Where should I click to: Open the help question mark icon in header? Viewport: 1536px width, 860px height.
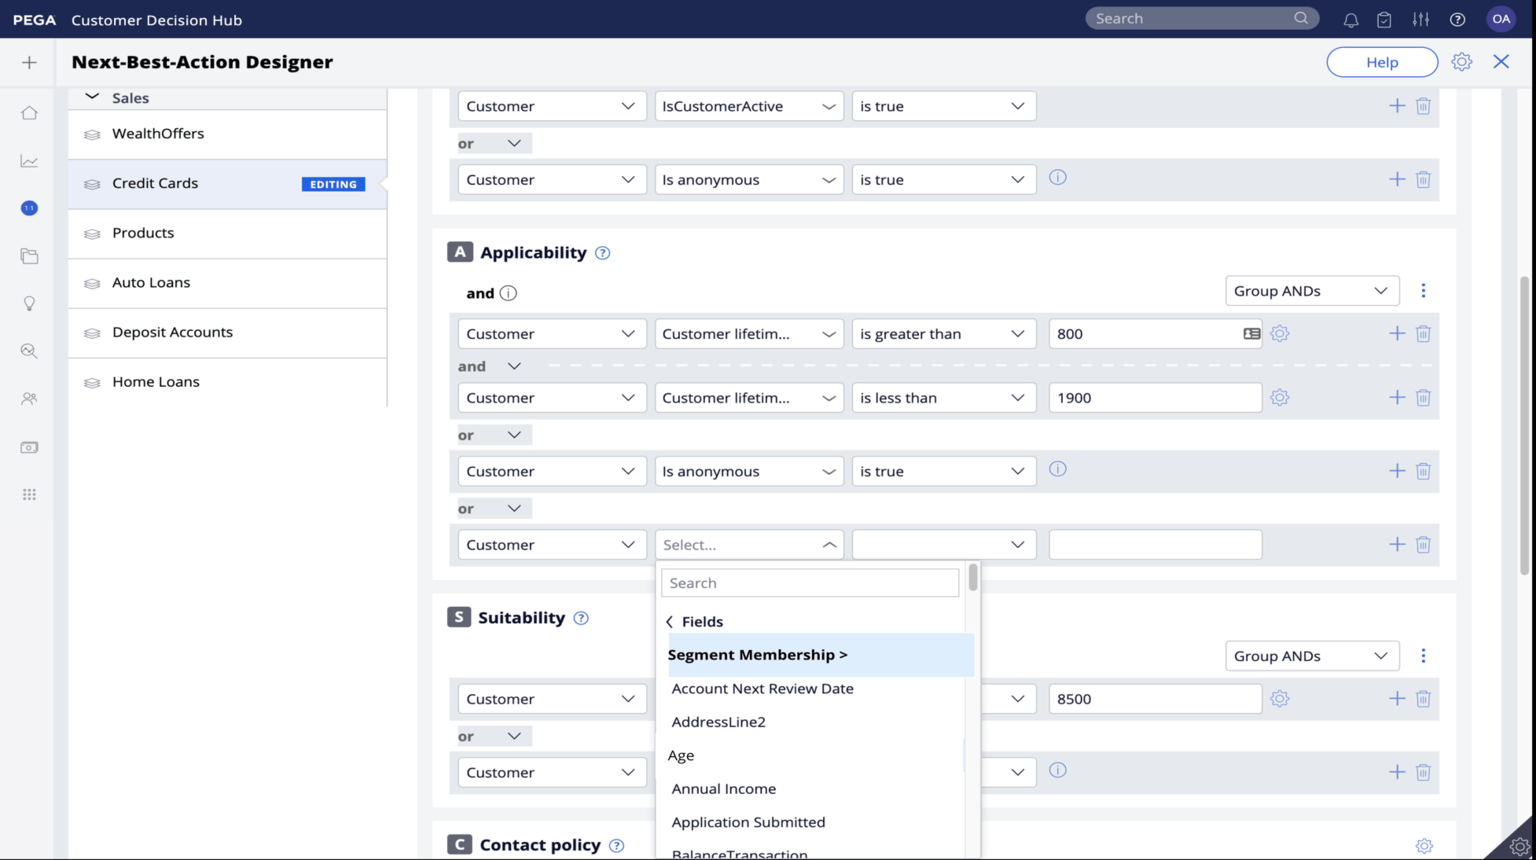1457,19
